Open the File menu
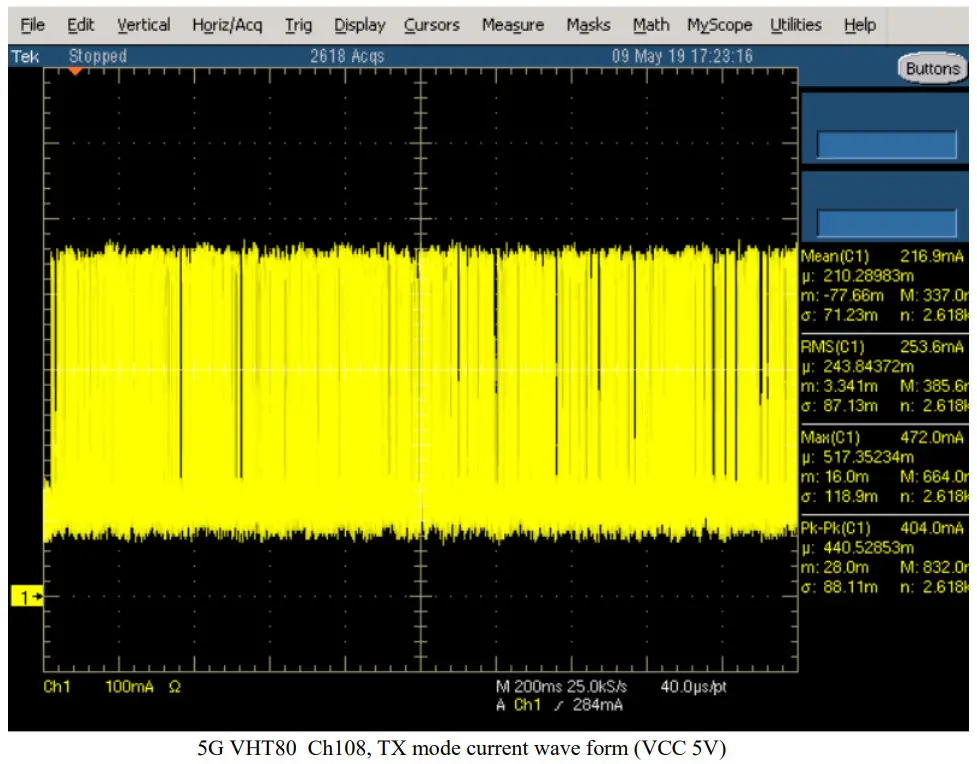 point(32,25)
